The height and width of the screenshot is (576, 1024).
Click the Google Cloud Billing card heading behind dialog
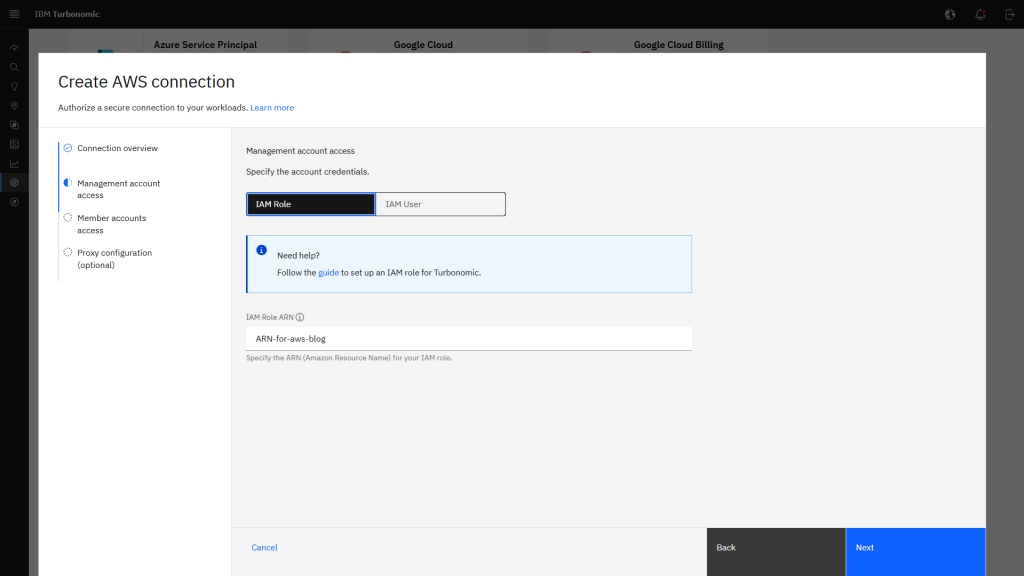click(x=679, y=45)
